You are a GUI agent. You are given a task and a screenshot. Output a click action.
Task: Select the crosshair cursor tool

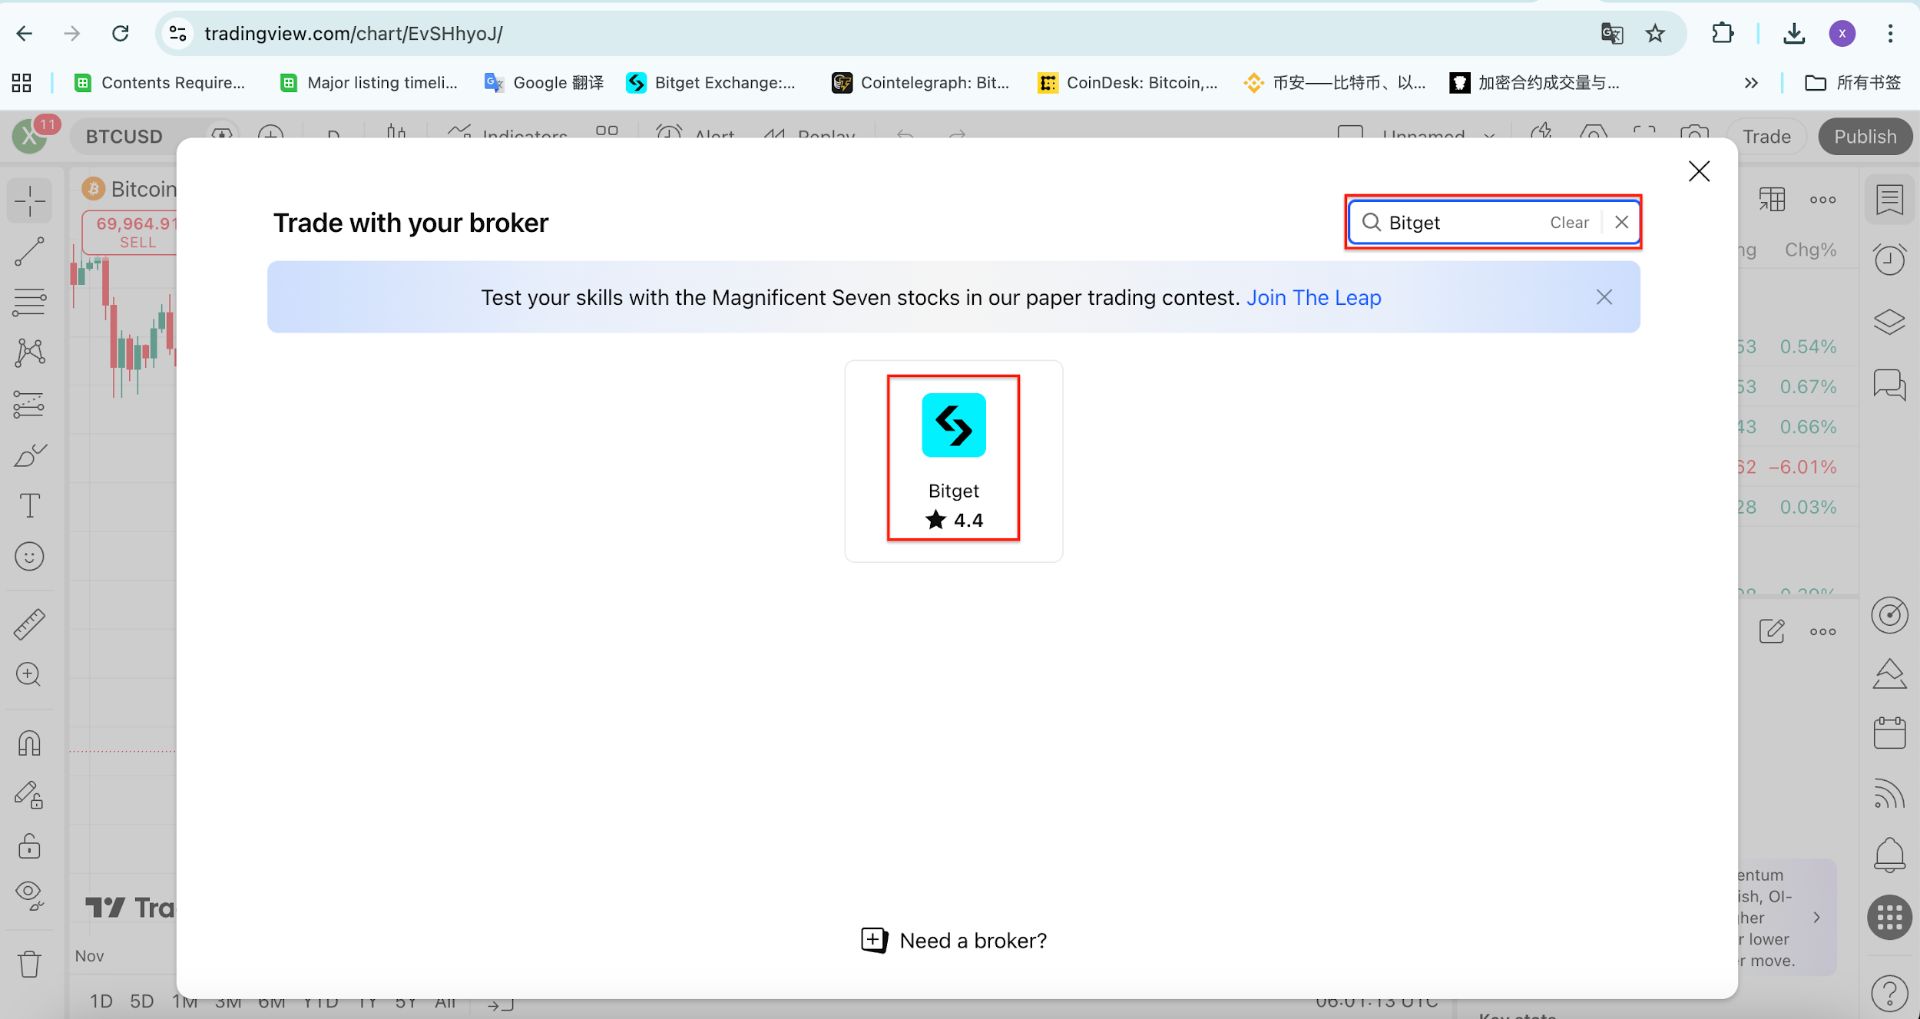(30, 201)
